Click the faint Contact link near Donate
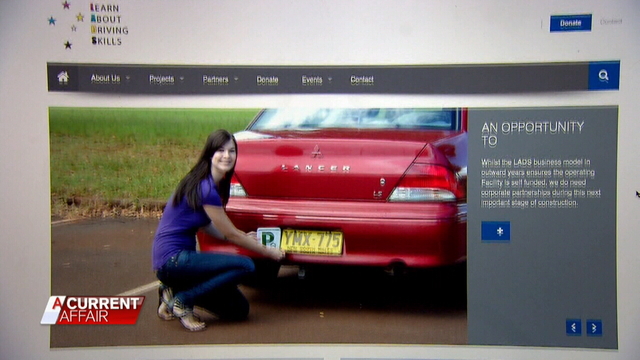The image size is (640, 360). click(x=611, y=22)
